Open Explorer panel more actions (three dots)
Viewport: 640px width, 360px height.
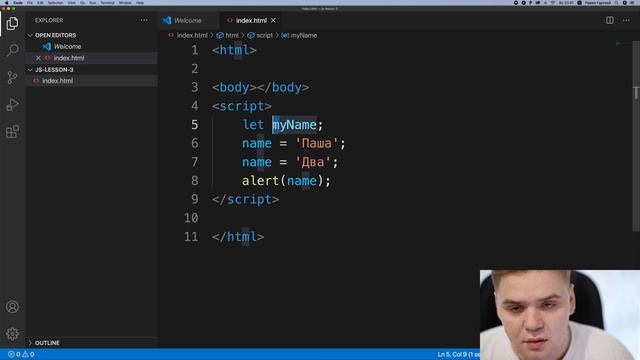click(x=144, y=20)
